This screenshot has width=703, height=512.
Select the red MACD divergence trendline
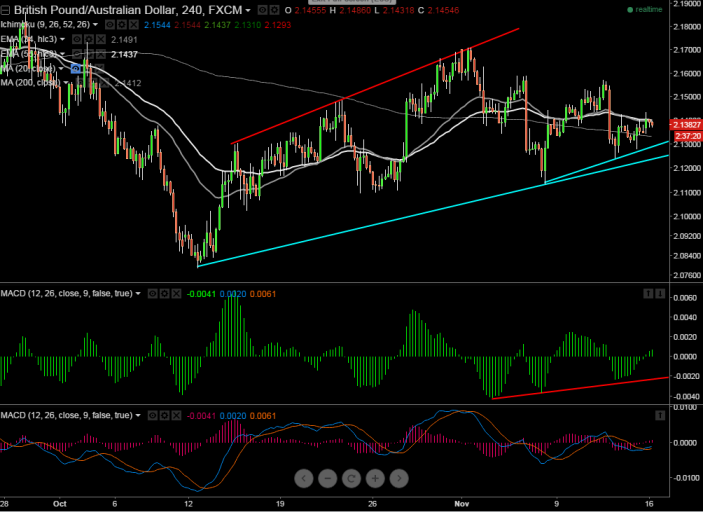point(580,388)
